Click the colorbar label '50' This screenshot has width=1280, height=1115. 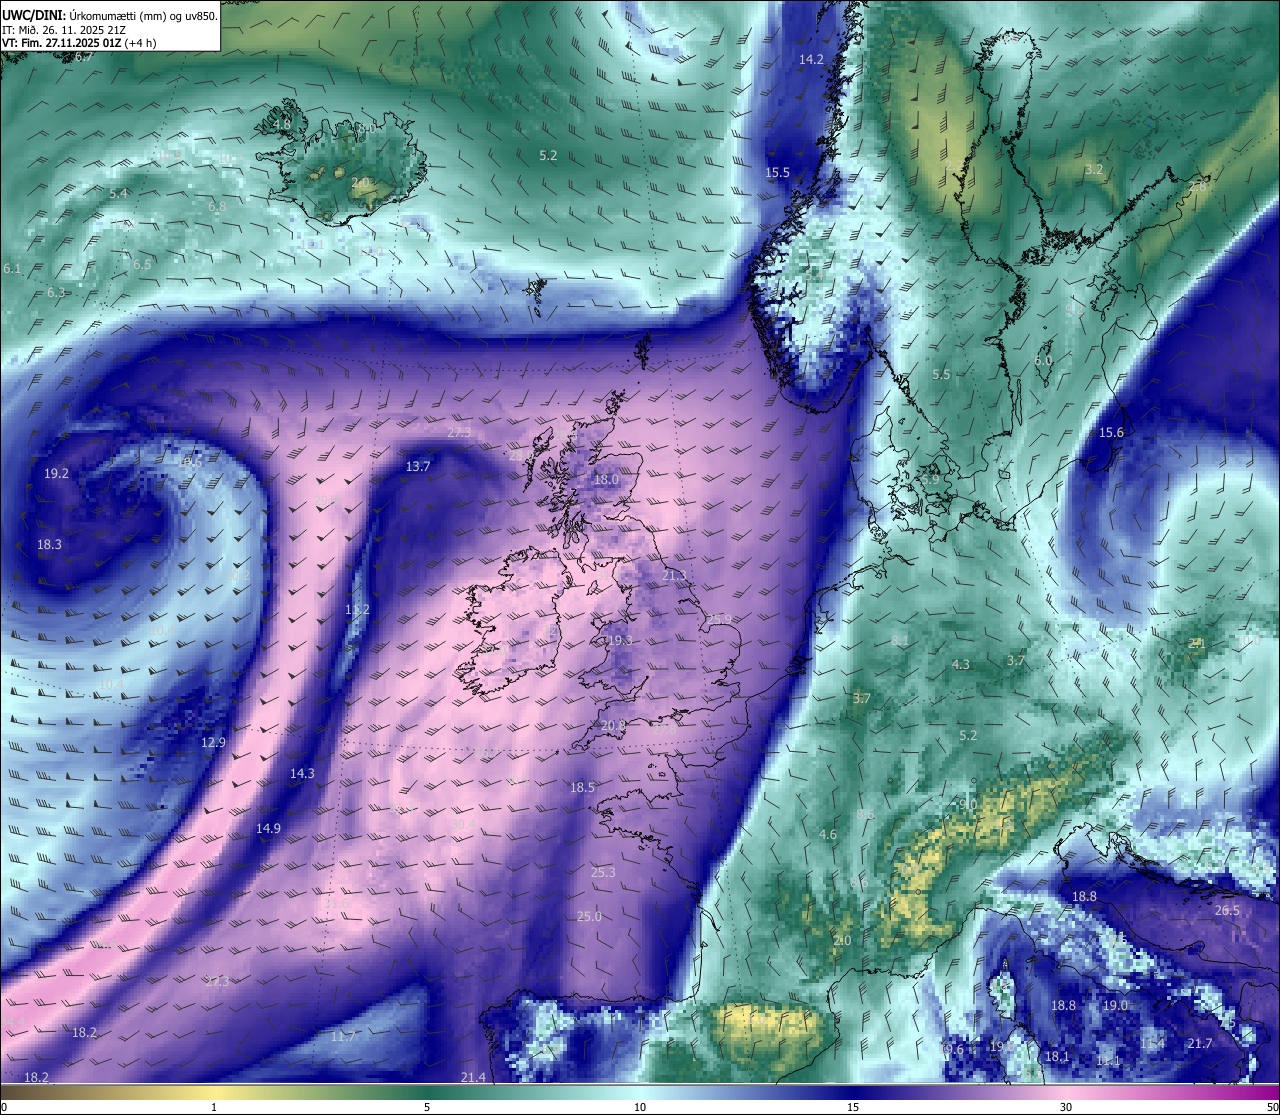(1272, 1107)
